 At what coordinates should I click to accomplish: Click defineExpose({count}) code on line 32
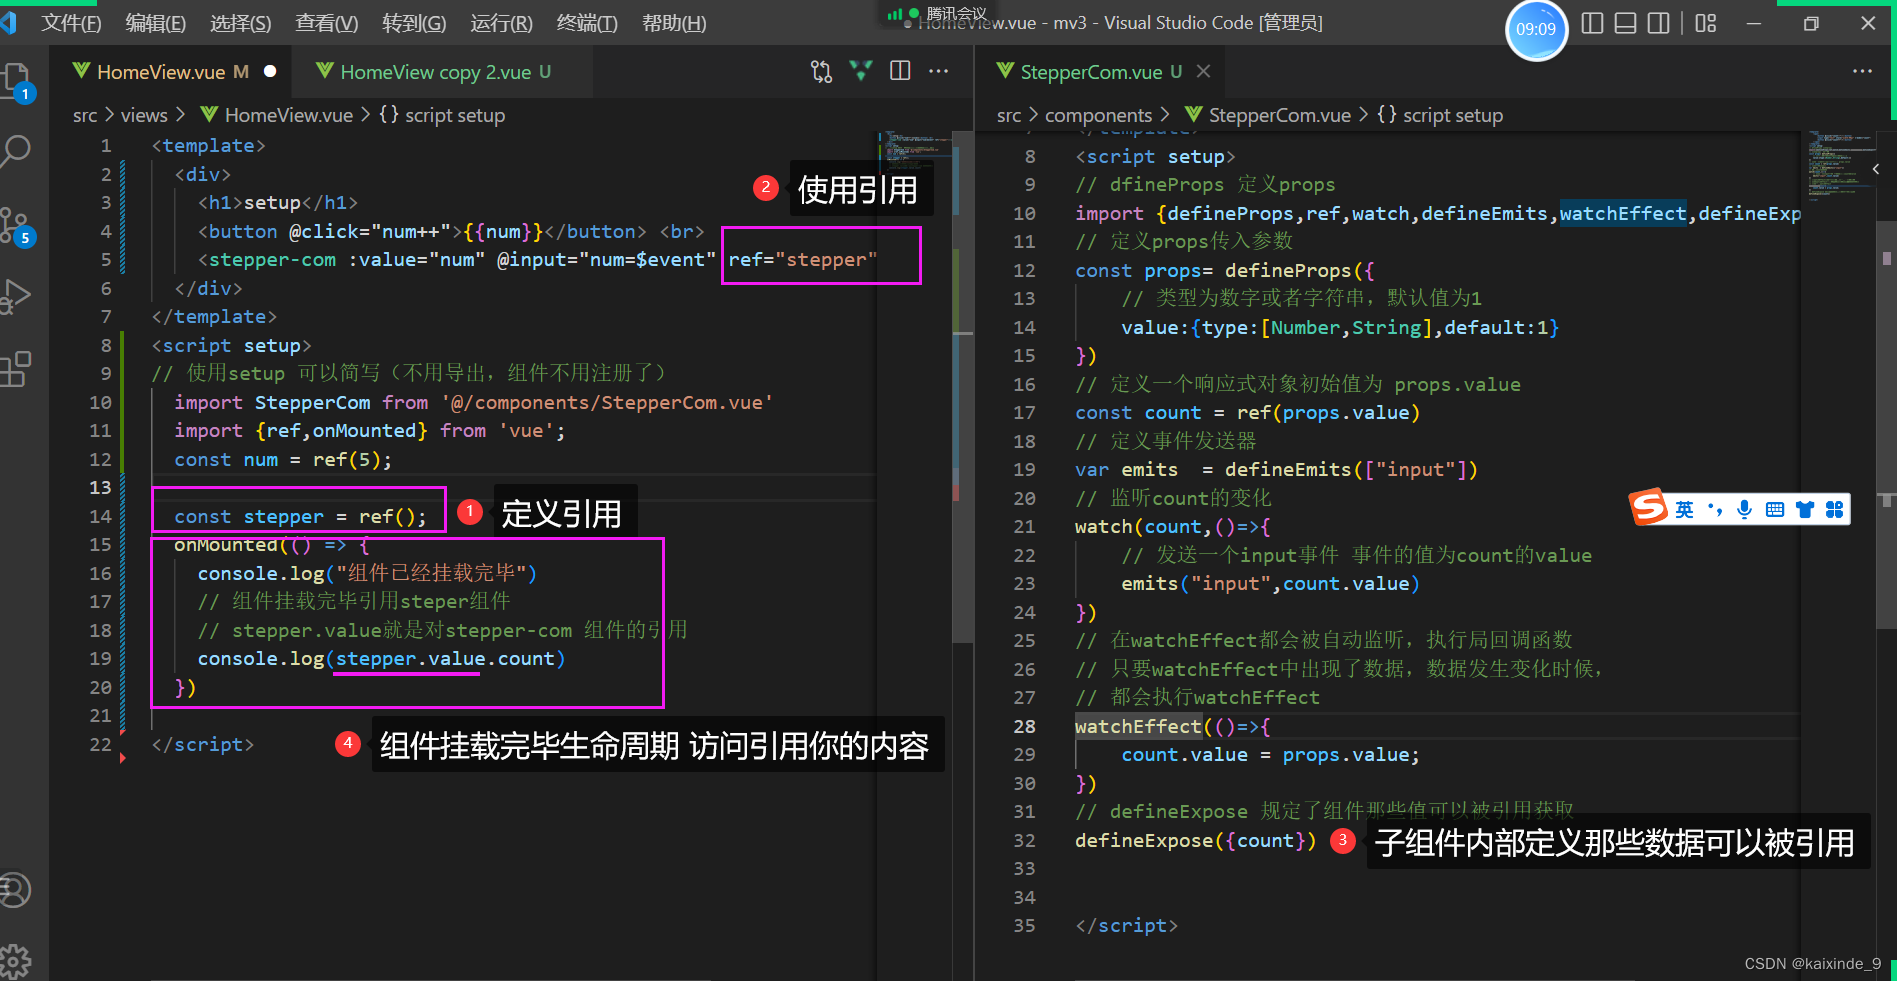(1195, 840)
